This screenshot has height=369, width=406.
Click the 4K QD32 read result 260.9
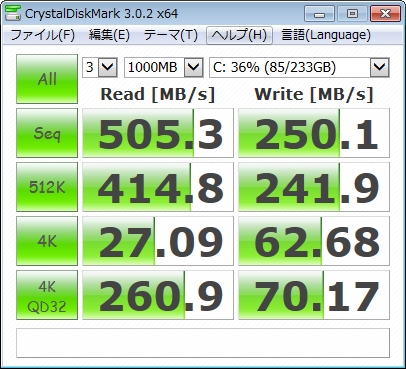[x=158, y=295]
